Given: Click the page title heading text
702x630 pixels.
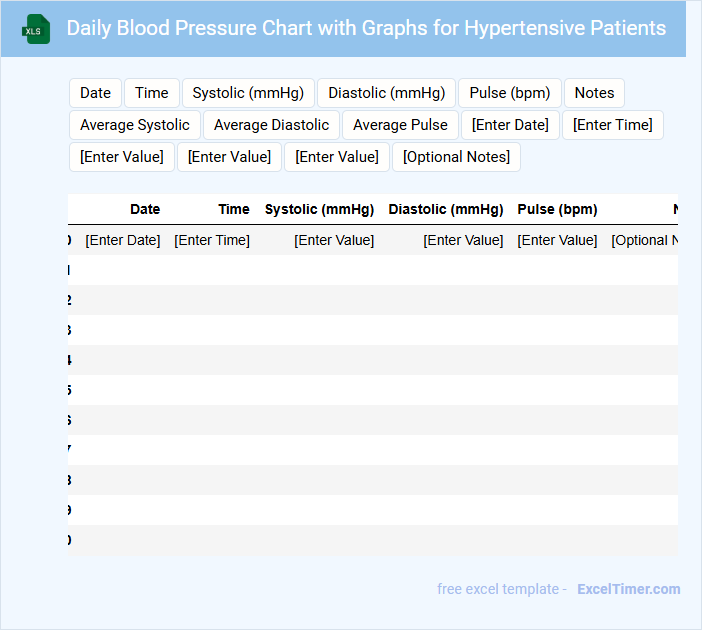Looking at the screenshot, I should point(366,28).
